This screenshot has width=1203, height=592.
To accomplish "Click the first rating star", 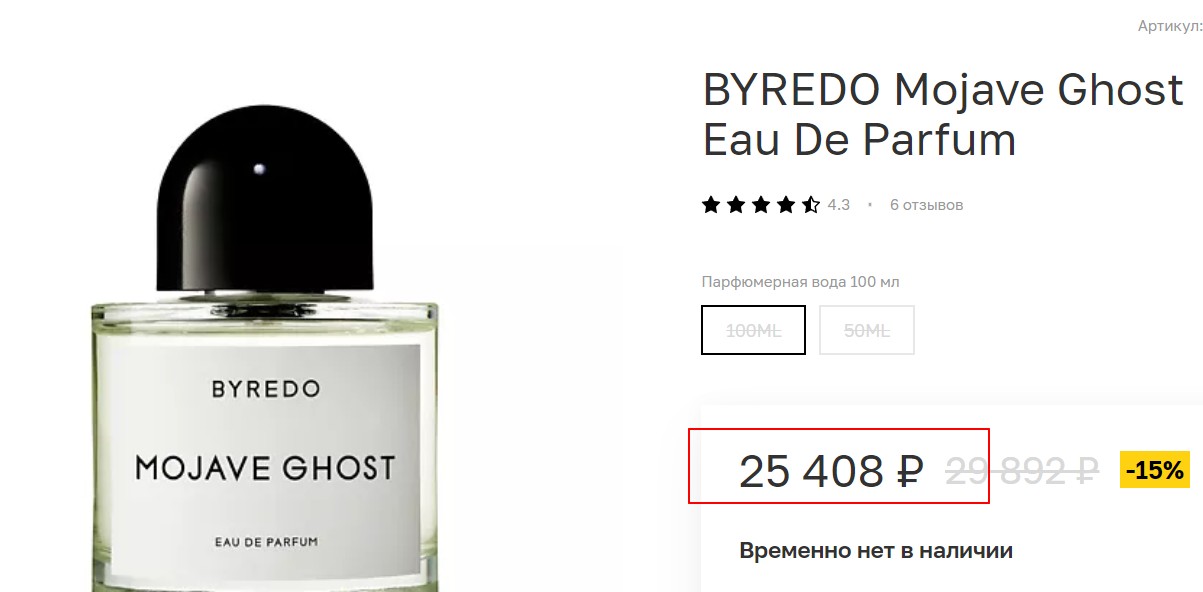I will (x=711, y=205).
